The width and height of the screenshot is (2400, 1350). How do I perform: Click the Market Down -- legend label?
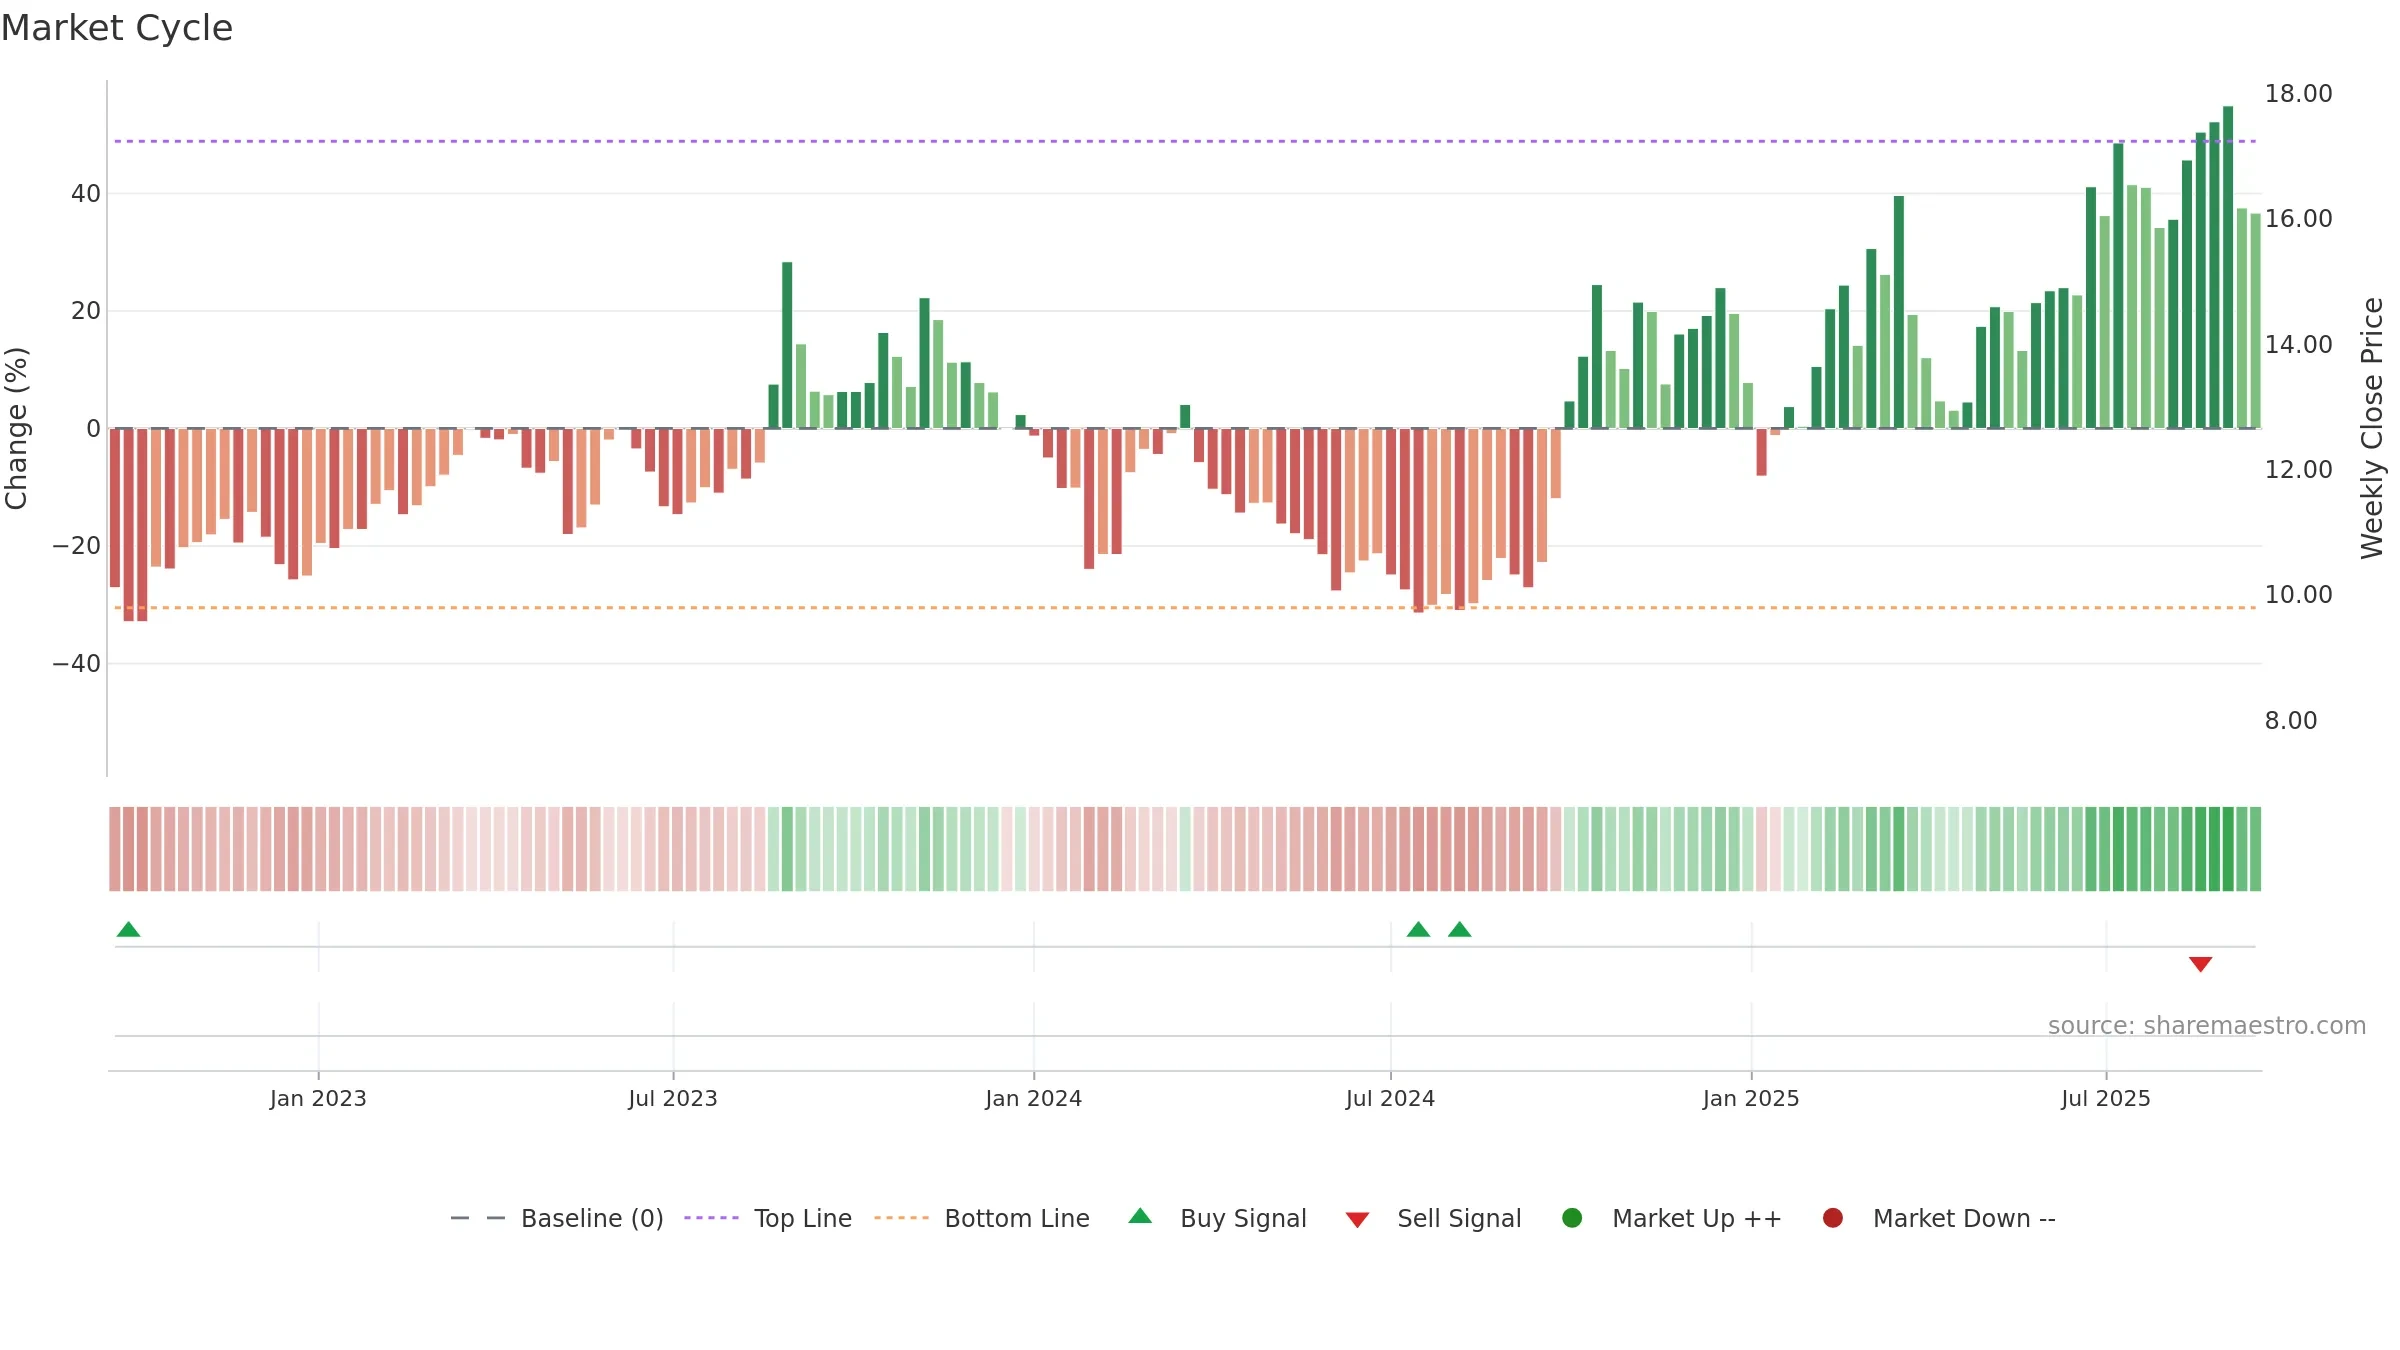[x=1964, y=1218]
